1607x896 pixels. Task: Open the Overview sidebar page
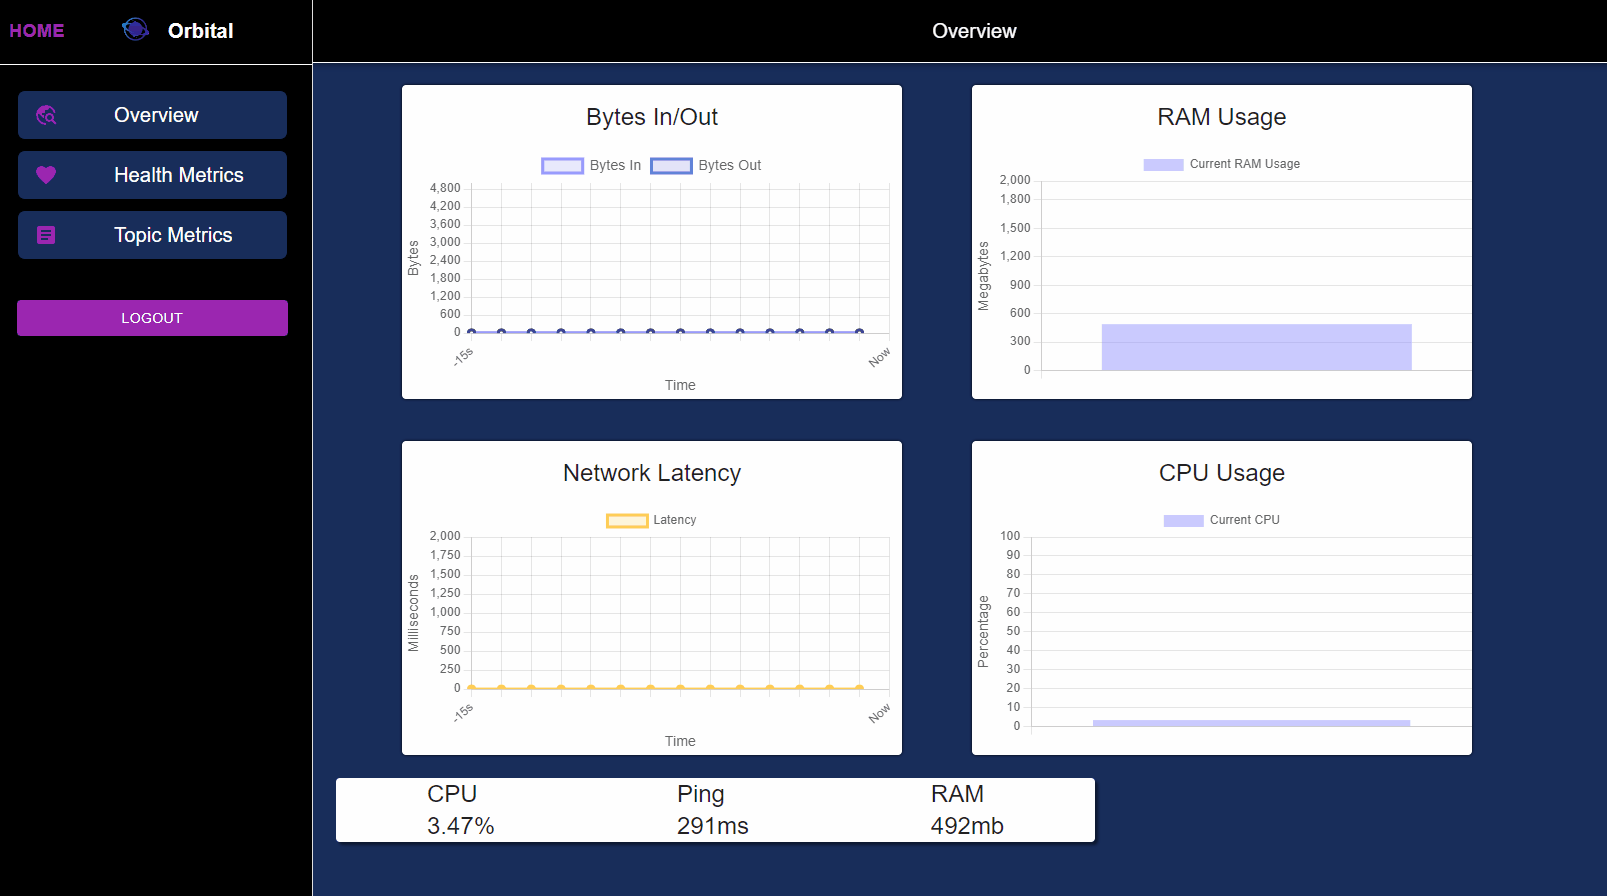tap(152, 115)
